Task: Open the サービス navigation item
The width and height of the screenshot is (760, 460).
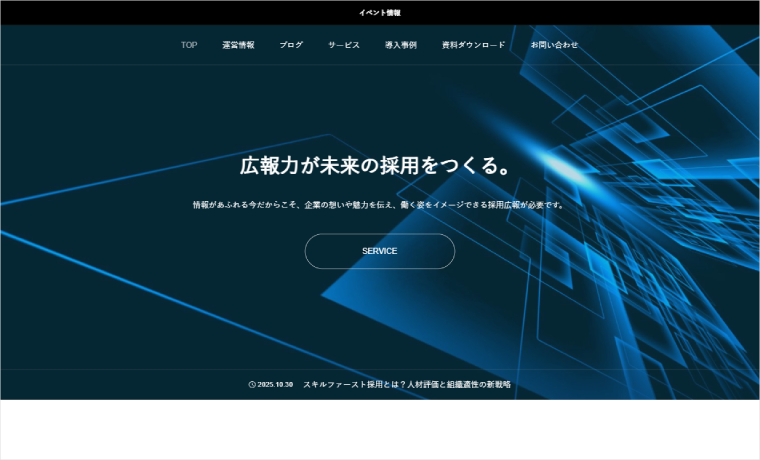Action: (344, 45)
